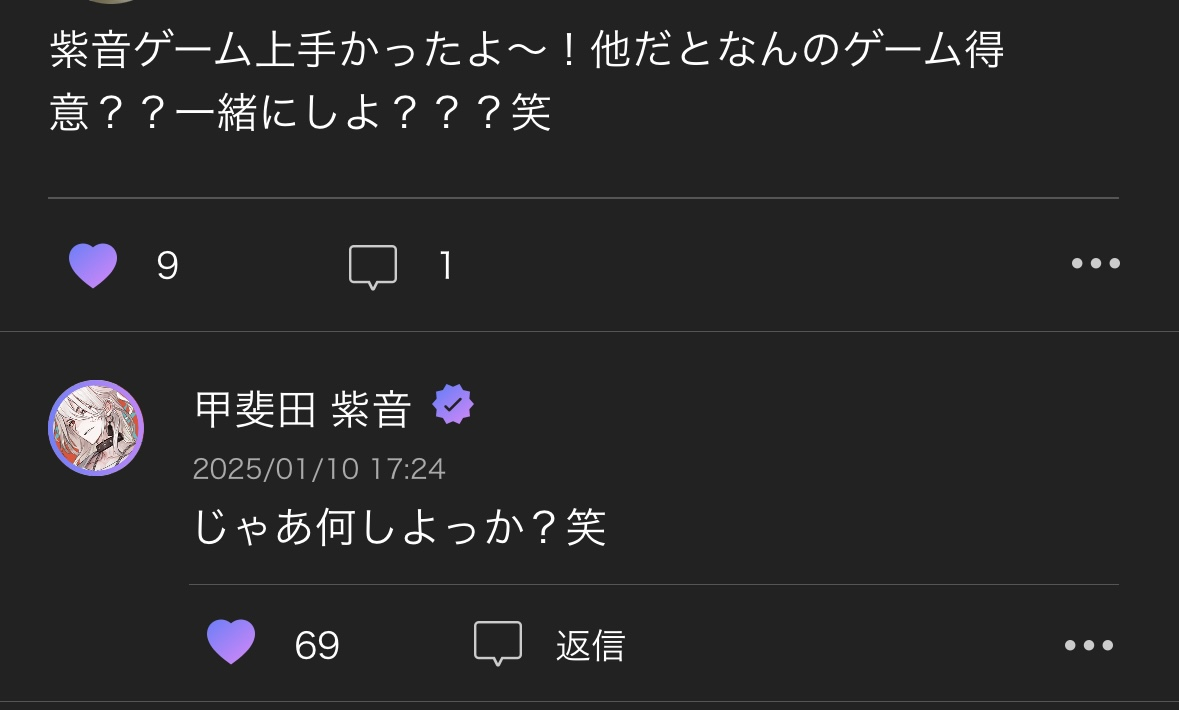Open the three-dot menu of the top comment
The width and height of the screenshot is (1179, 710).
[x=1096, y=263]
